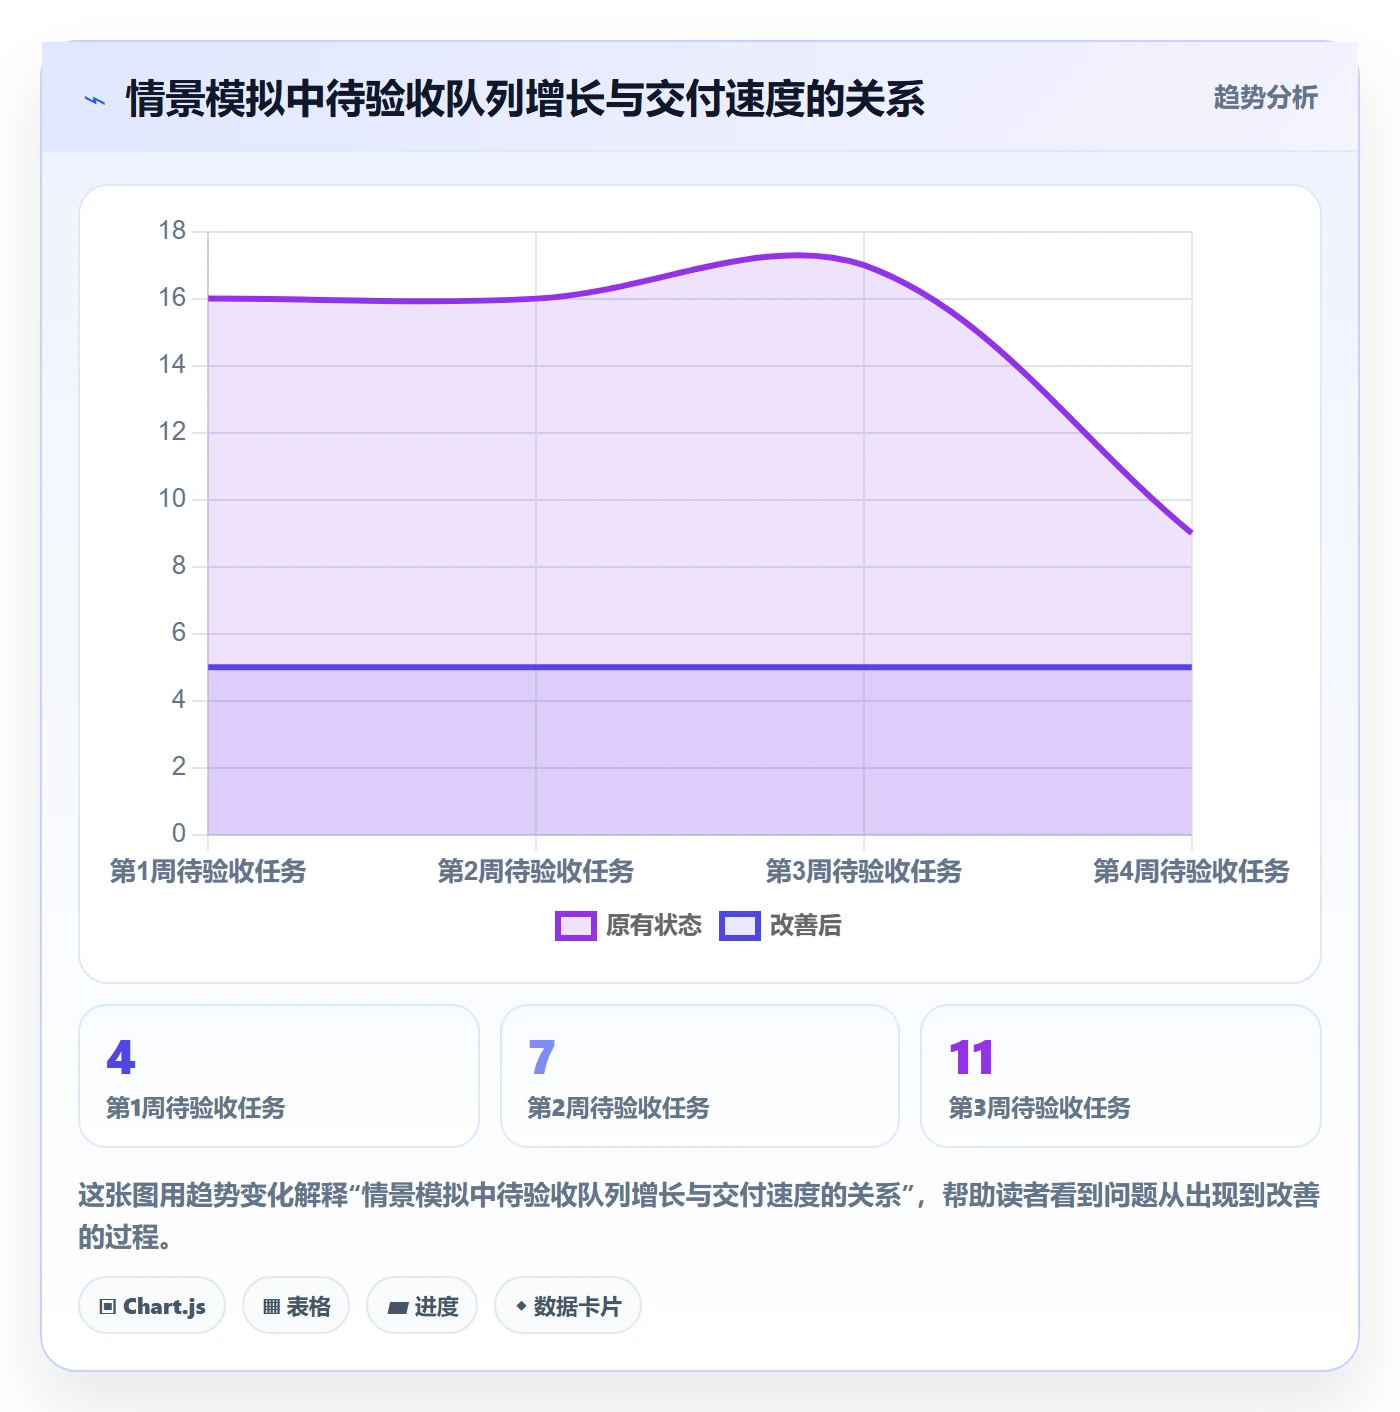Open the data card showing 4
Viewport: 1400px width, 1412px height.
(279, 1076)
